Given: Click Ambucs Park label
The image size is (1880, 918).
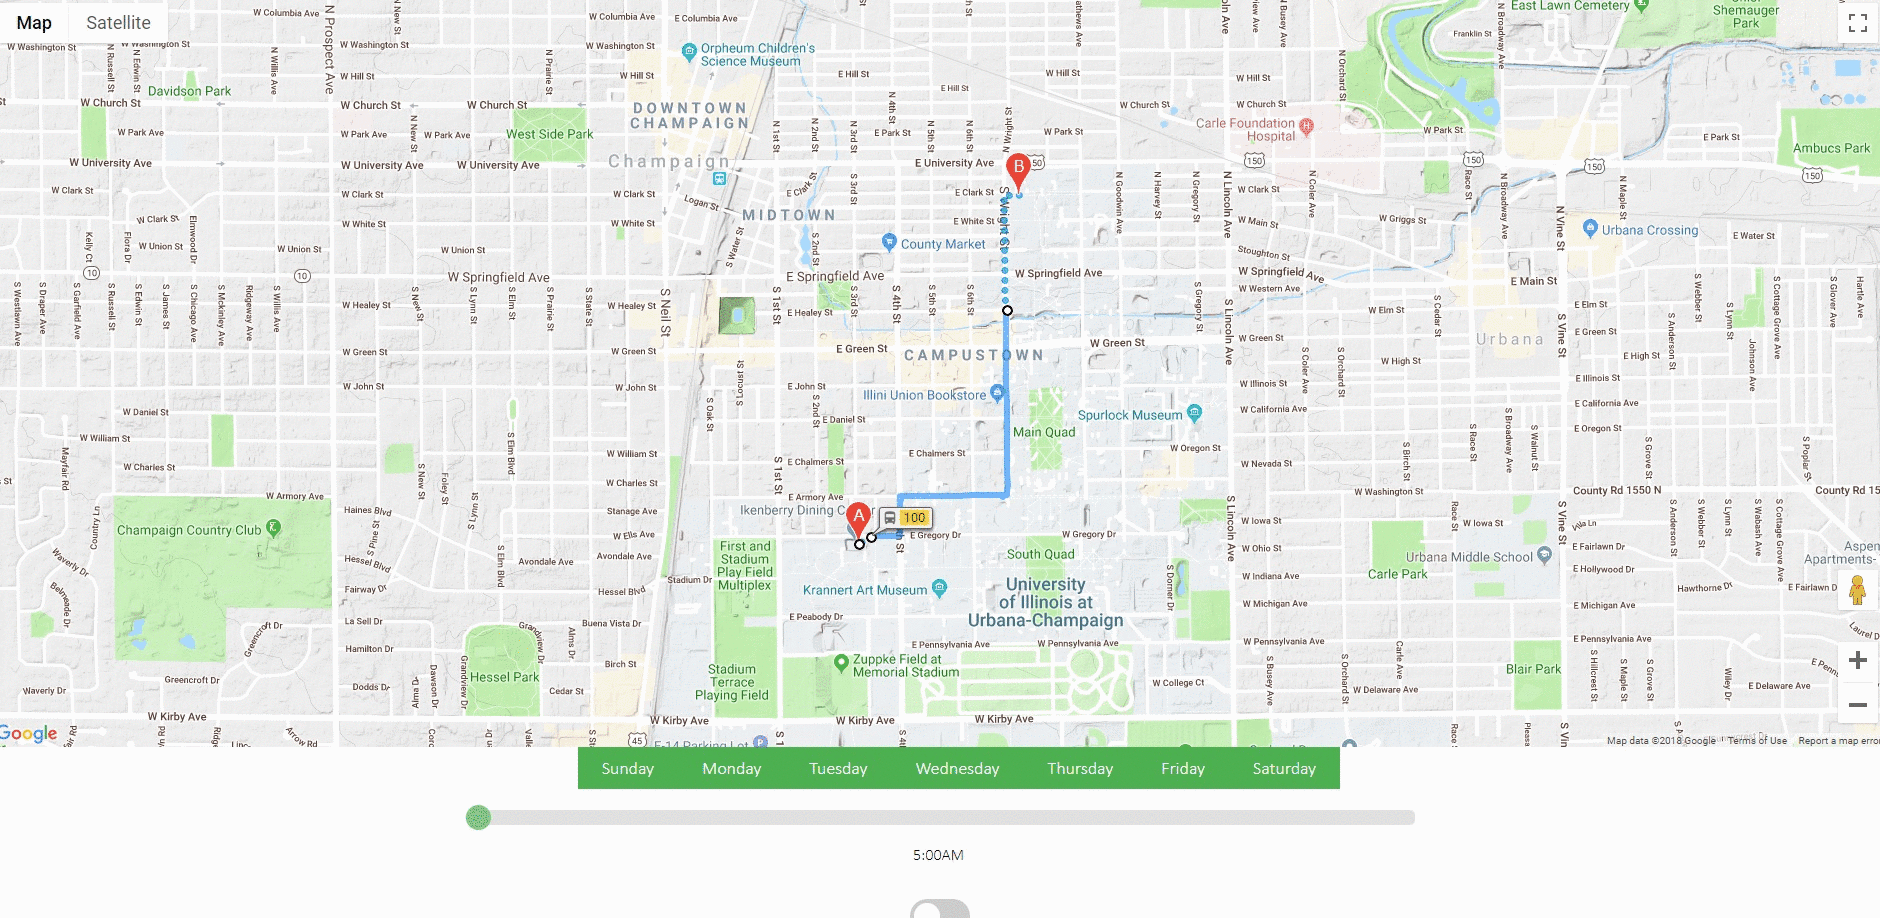Looking at the screenshot, I should click(x=1831, y=148).
